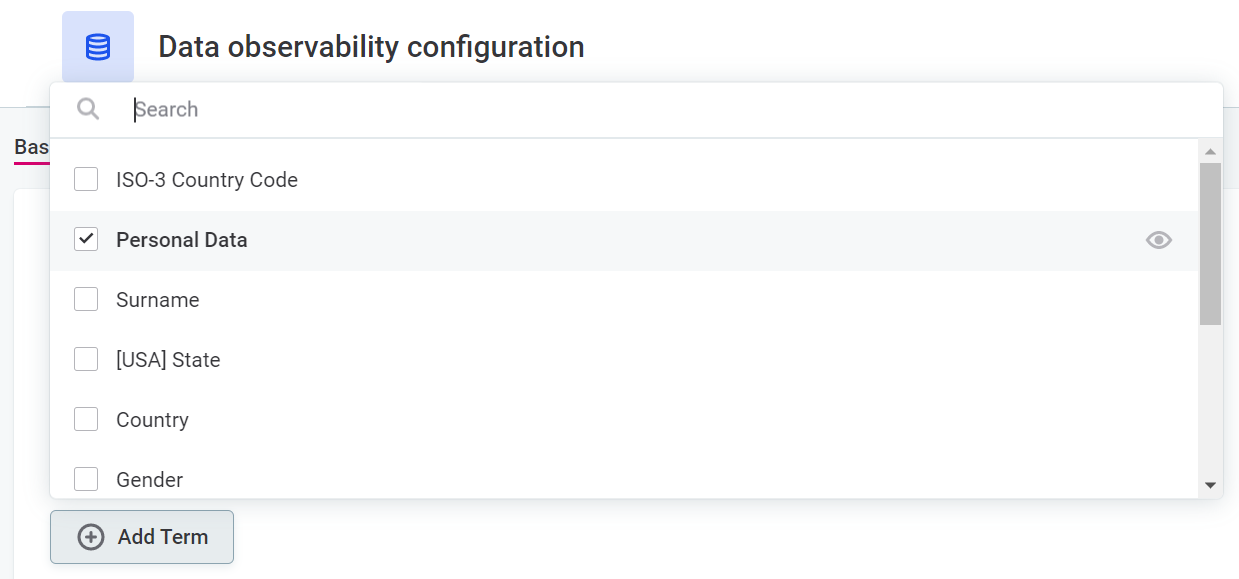Click the magnifier search icon

88,109
